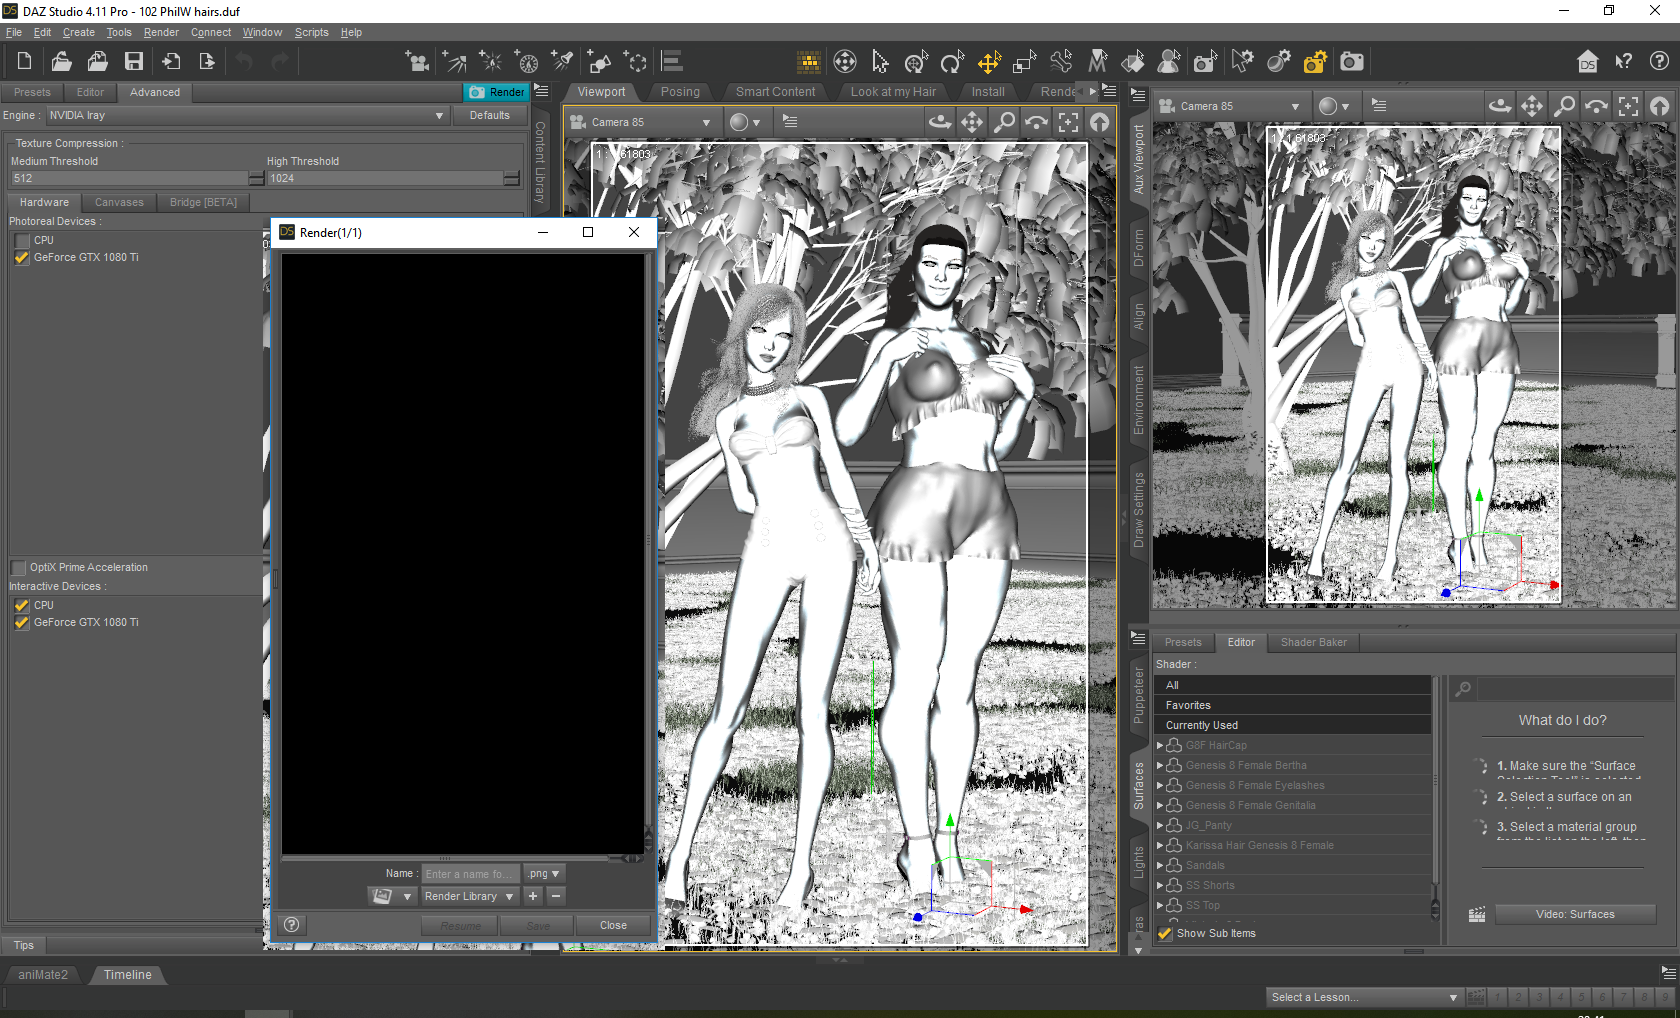Click the teal Render button

click(x=496, y=92)
